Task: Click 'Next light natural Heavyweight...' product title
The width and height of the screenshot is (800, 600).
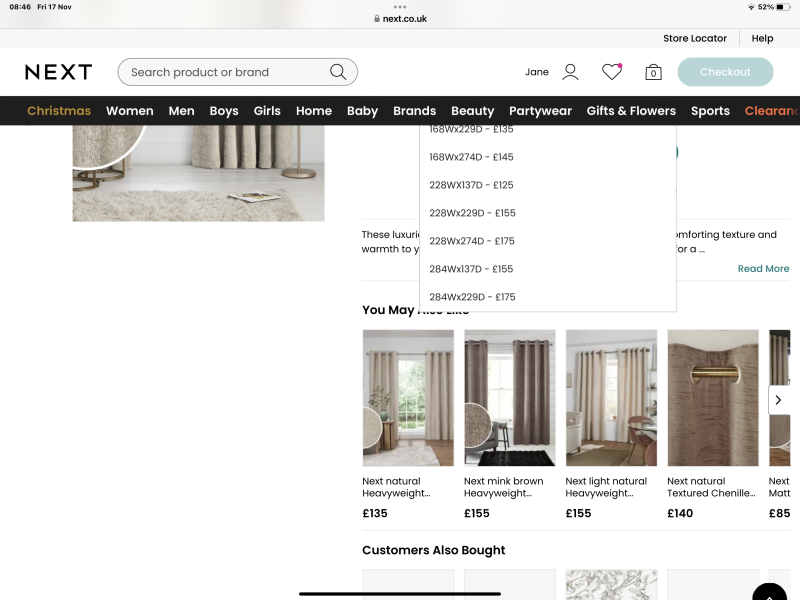Action: click(606, 487)
